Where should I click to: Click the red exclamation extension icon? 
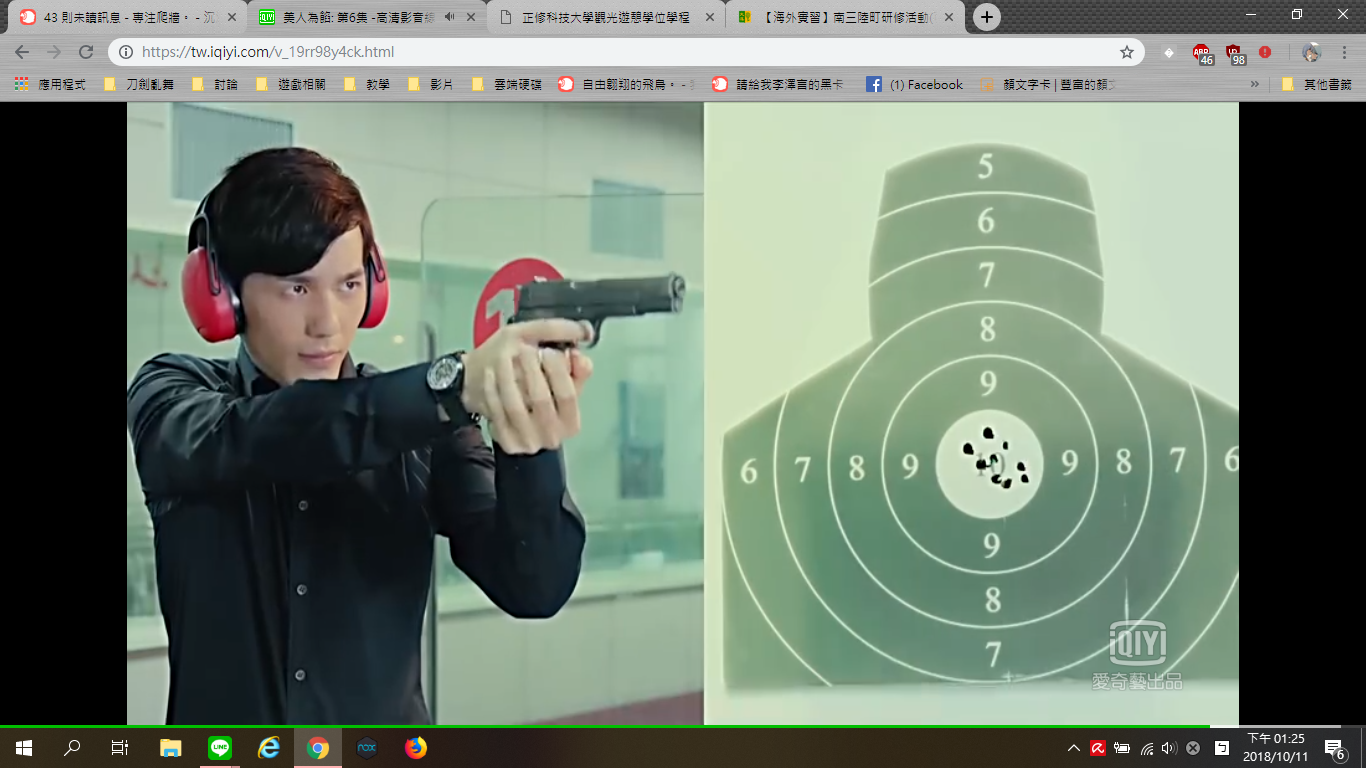1265,52
